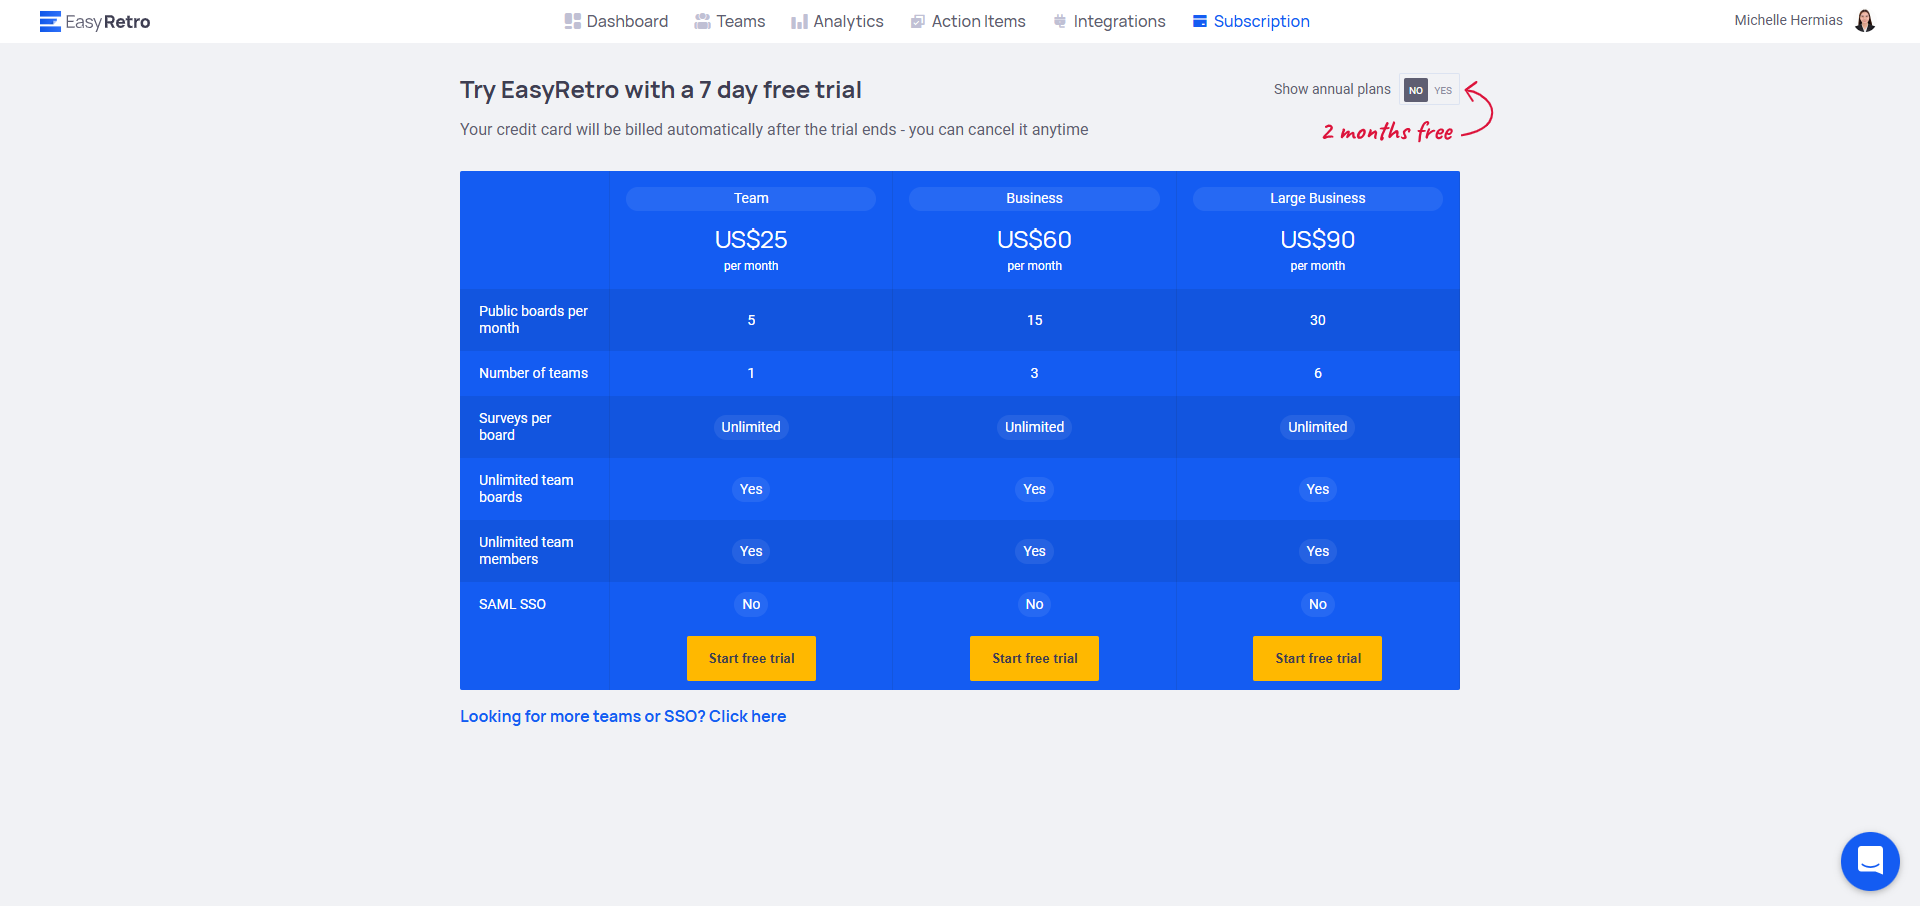
Task: Open the chat support bubble
Action: tap(1870, 861)
